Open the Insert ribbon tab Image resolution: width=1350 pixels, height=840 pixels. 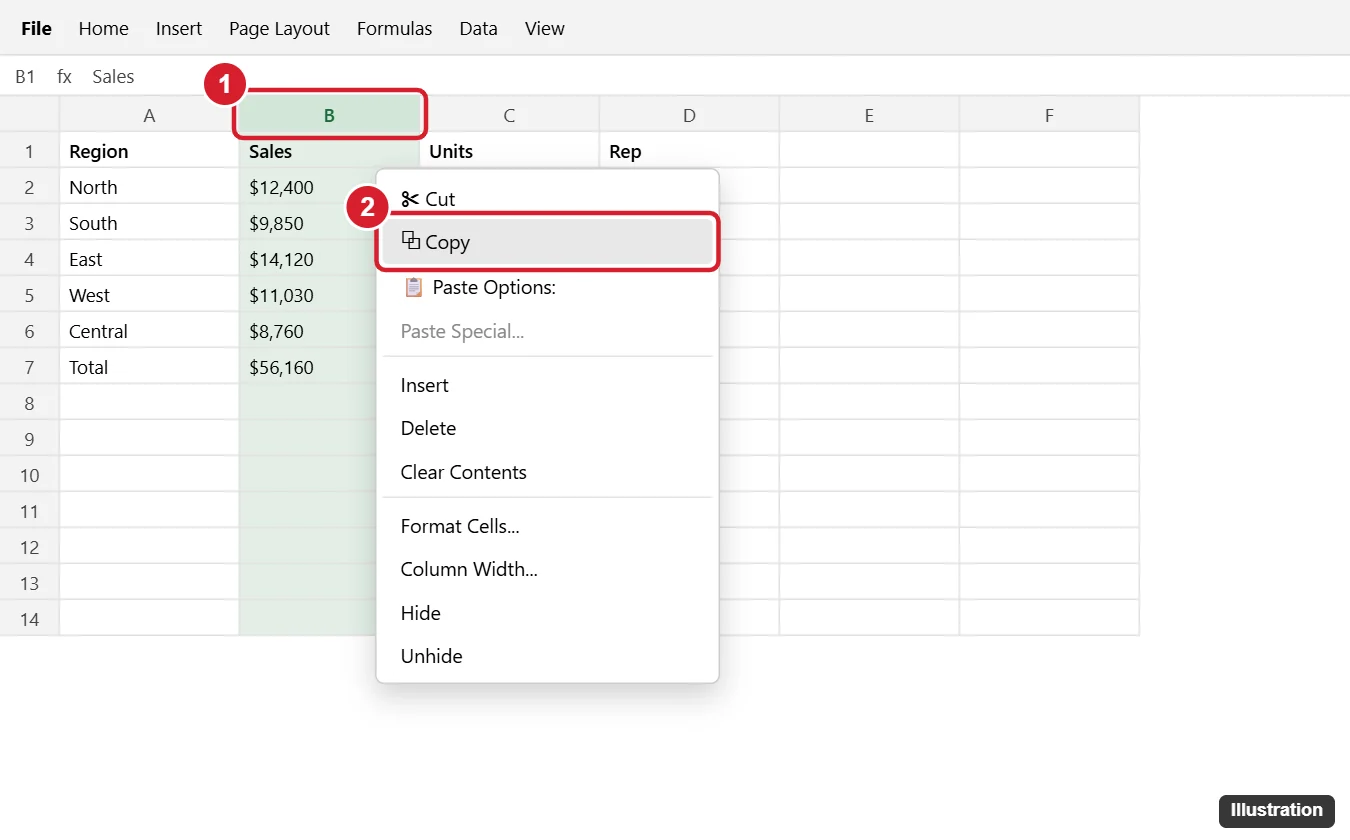[179, 29]
